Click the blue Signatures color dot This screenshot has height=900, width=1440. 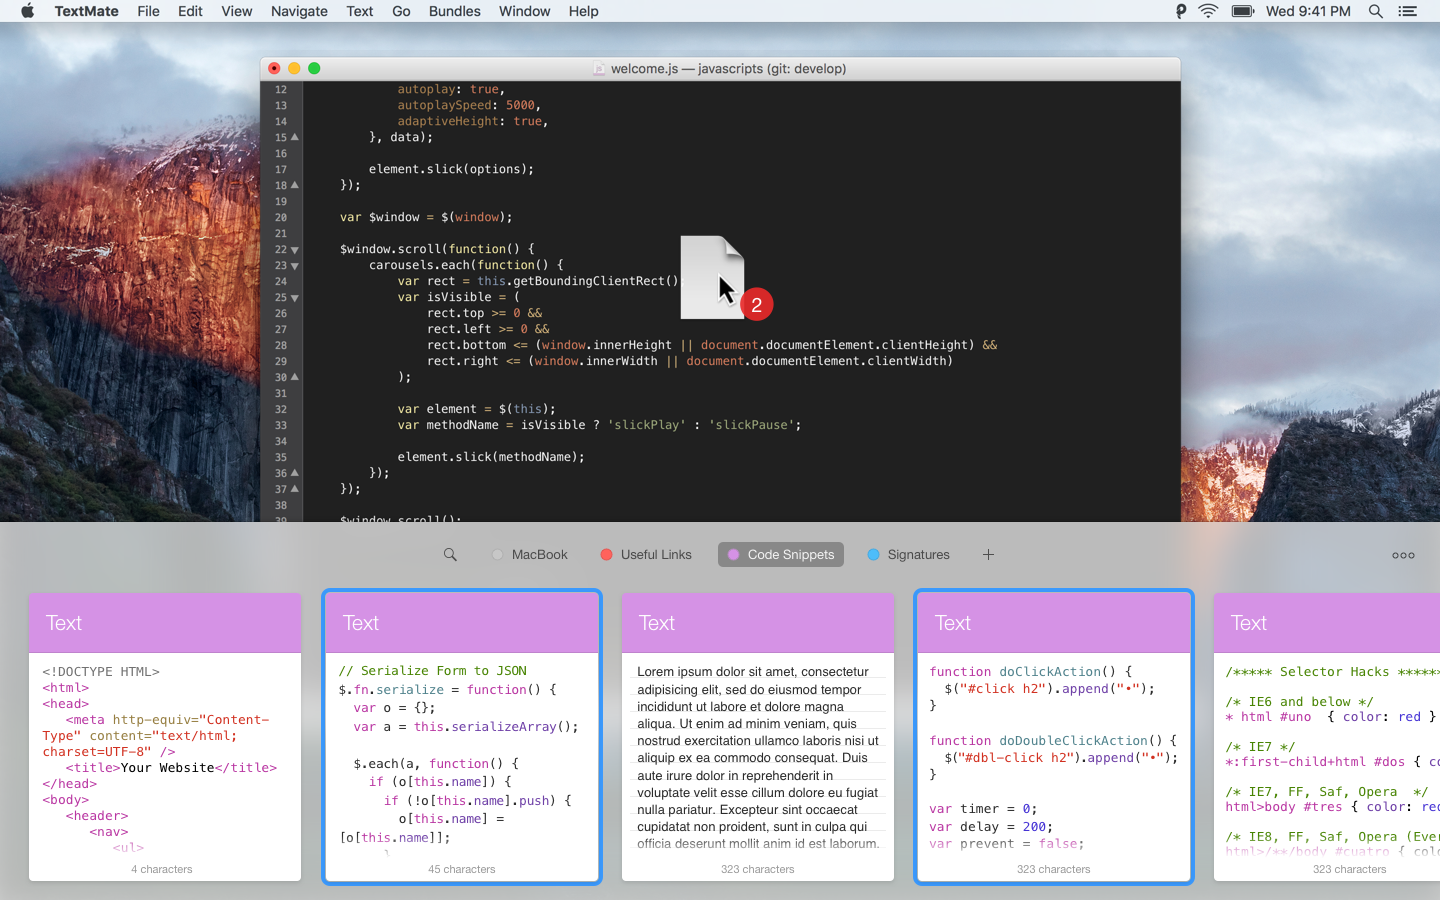tap(873, 554)
